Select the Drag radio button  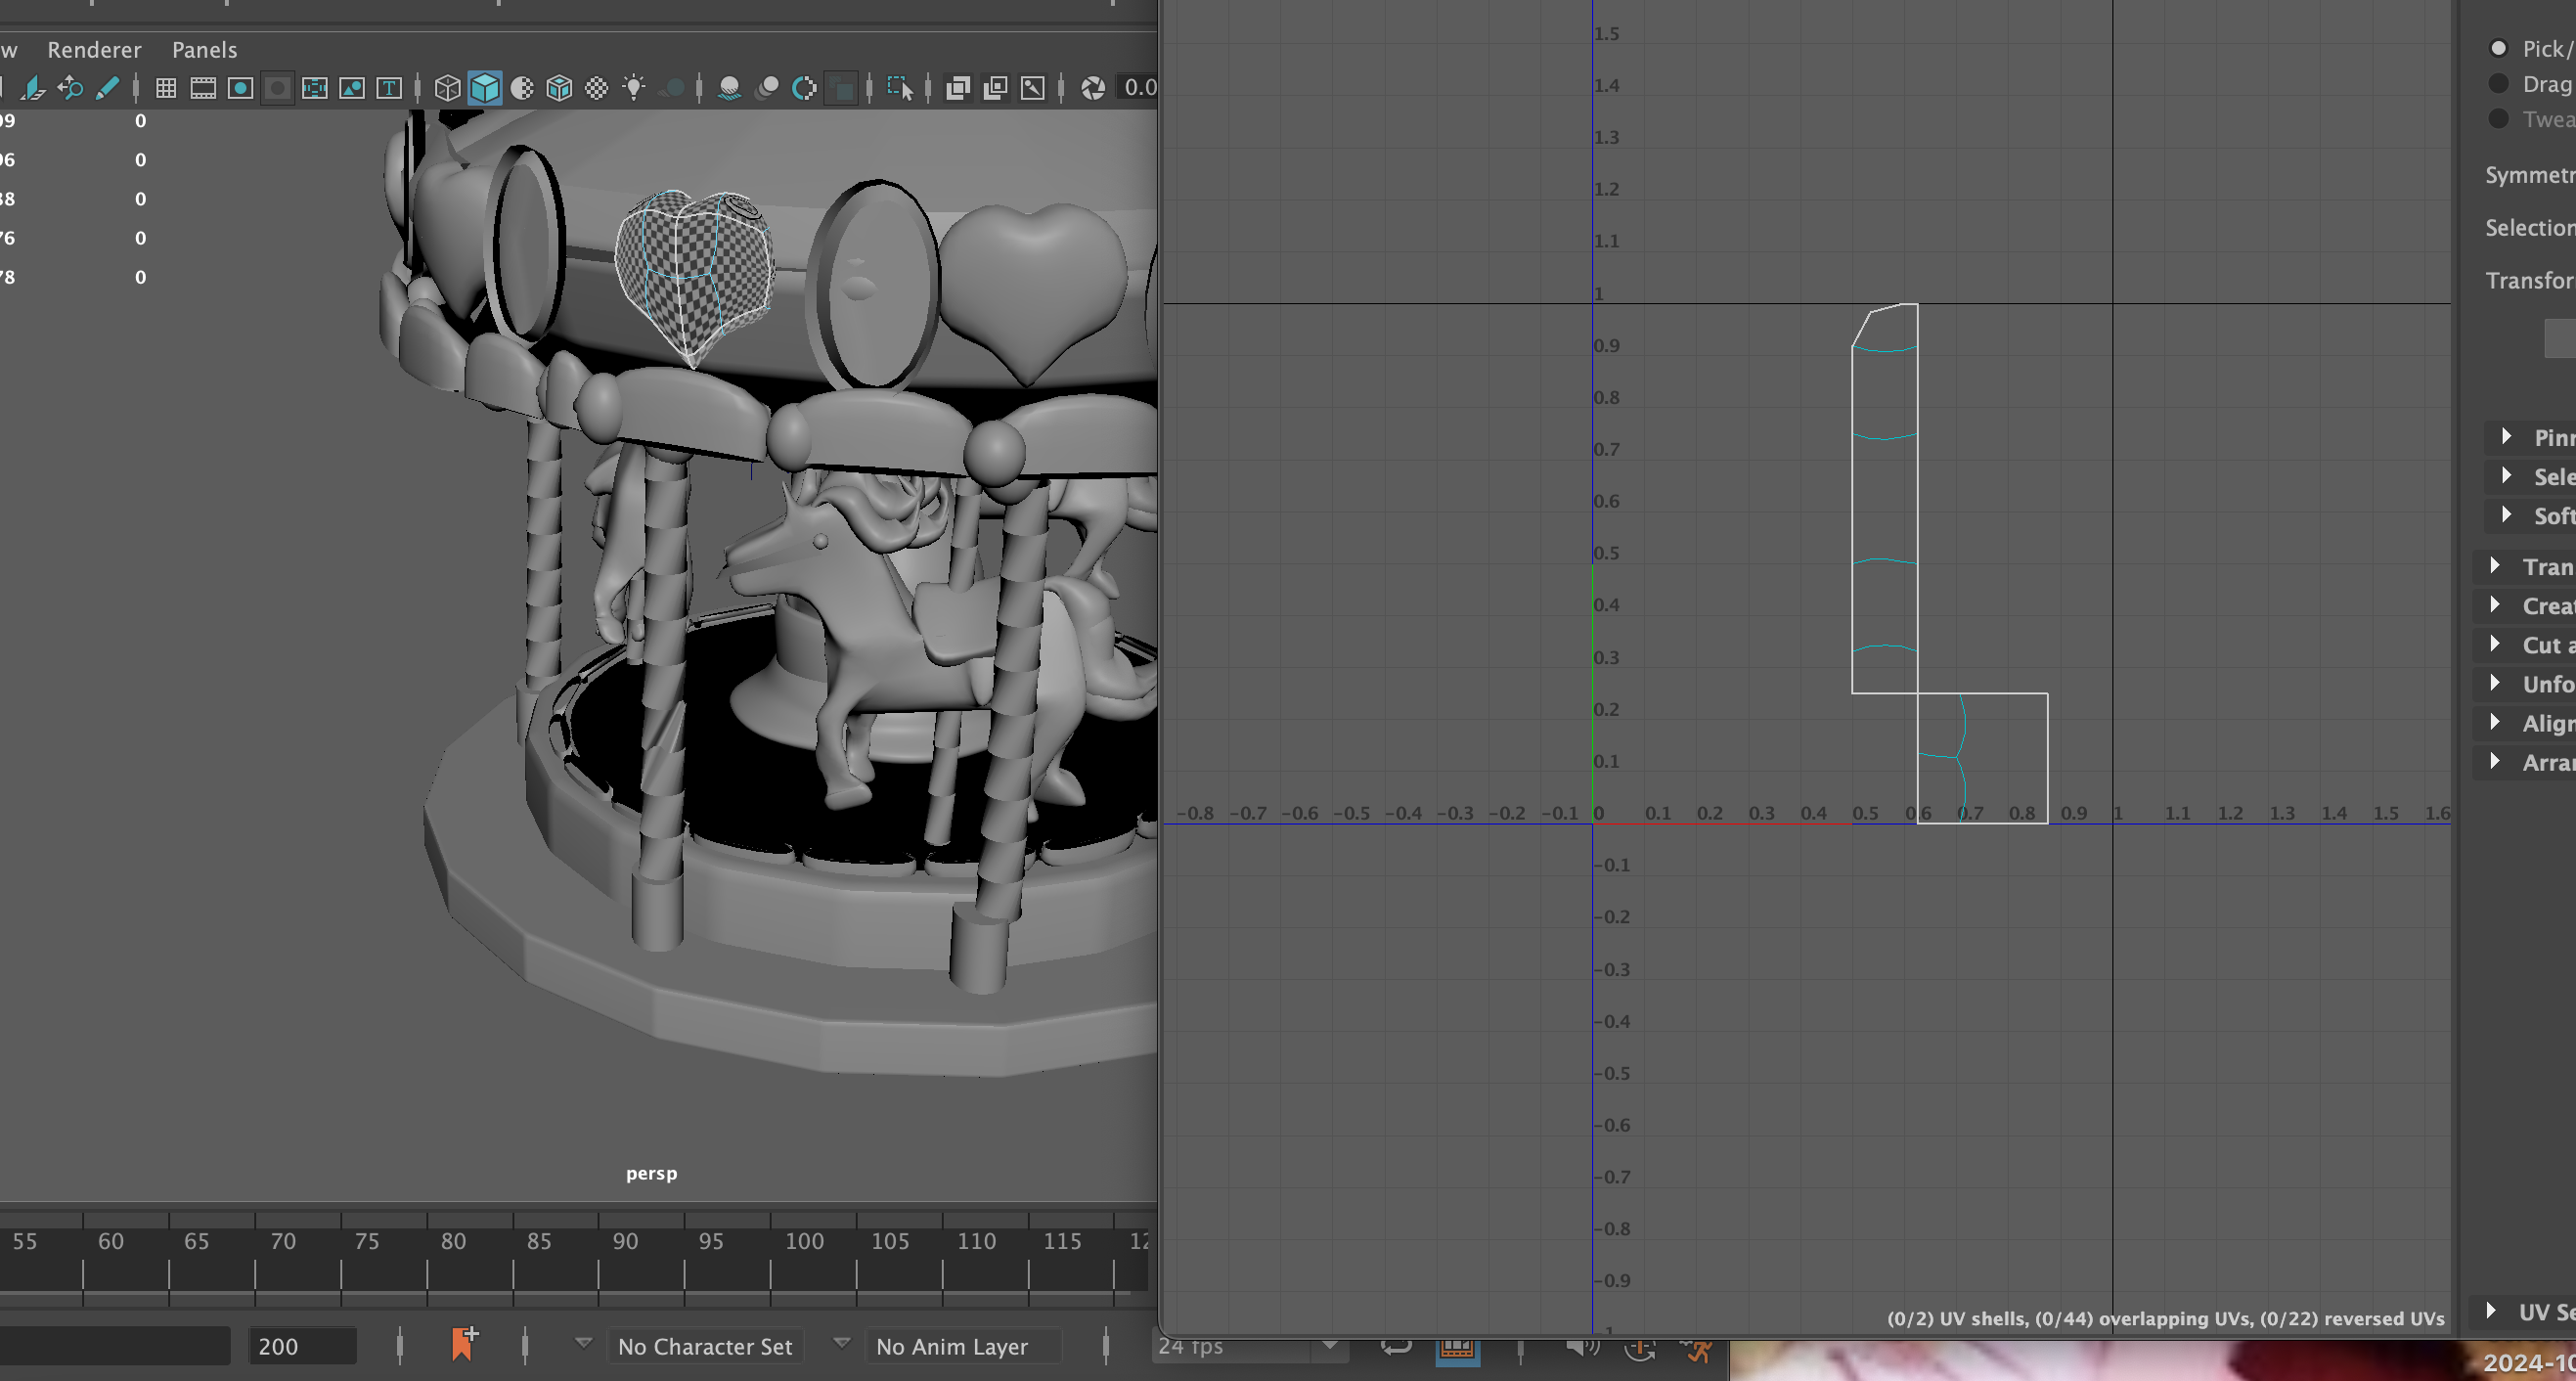pyautogui.click(x=2498, y=83)
